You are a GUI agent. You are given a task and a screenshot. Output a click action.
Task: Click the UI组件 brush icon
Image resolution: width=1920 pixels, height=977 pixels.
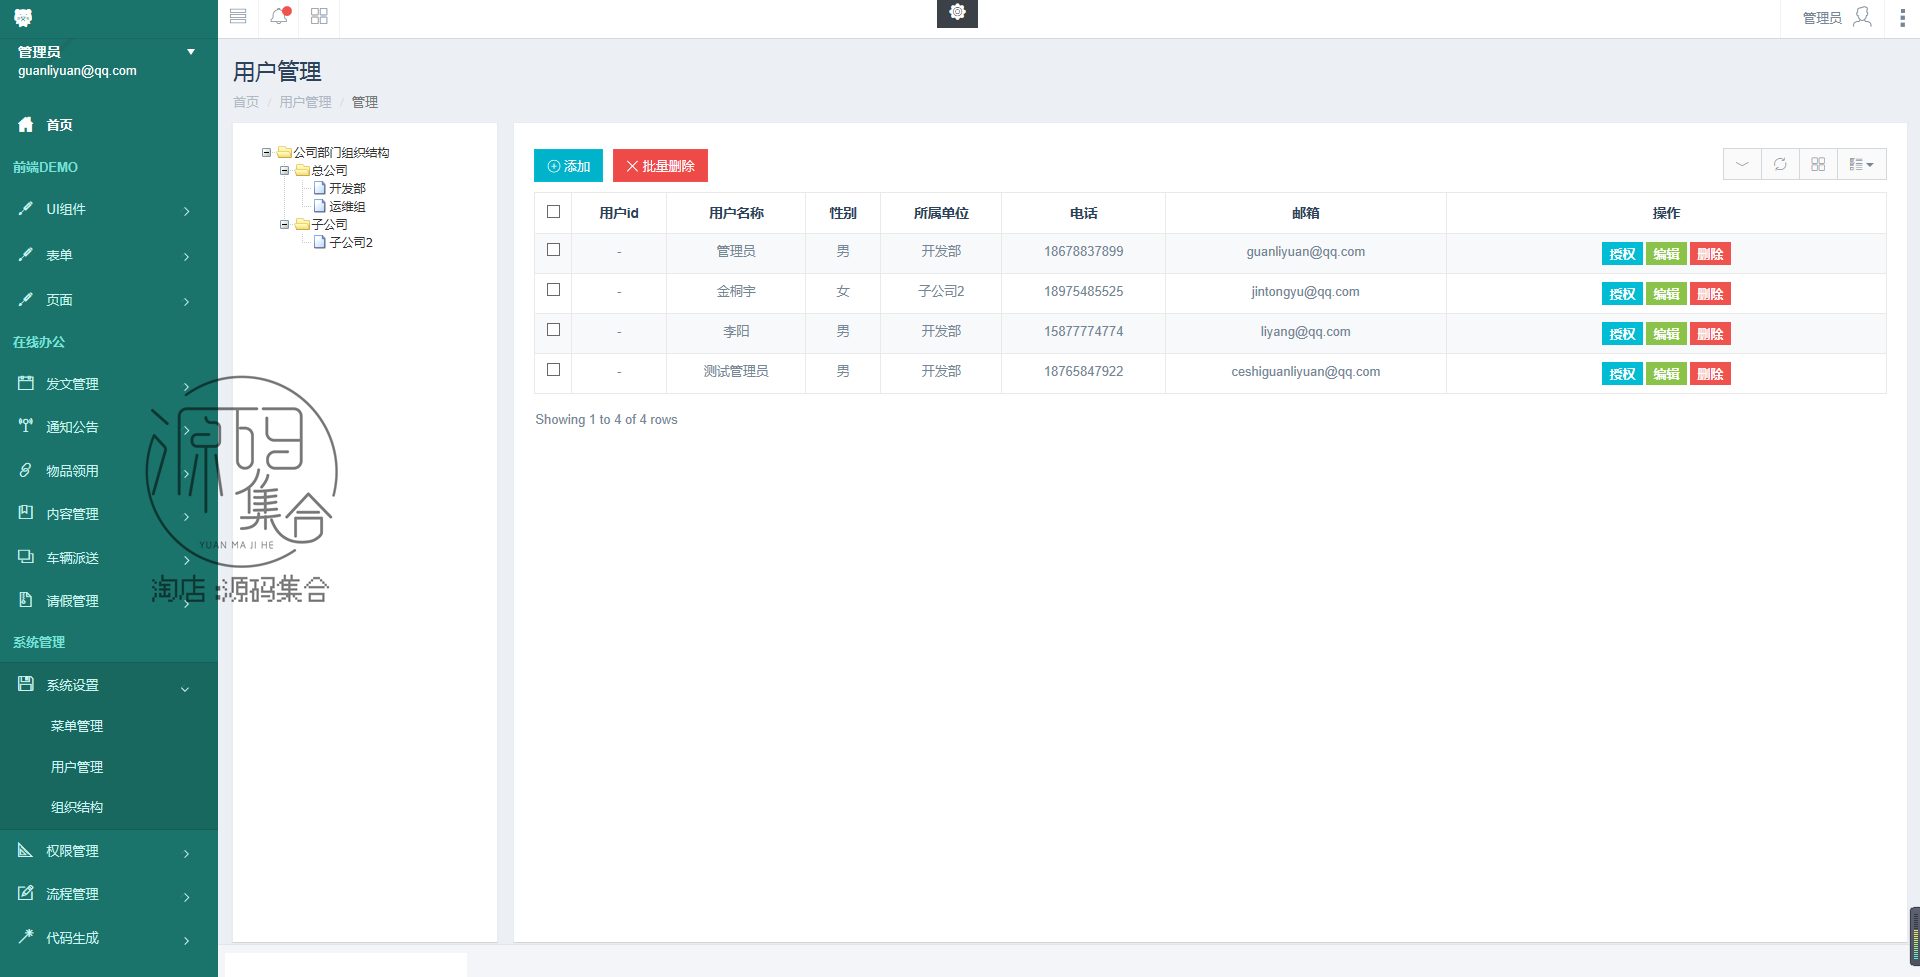tap(26, 208)
